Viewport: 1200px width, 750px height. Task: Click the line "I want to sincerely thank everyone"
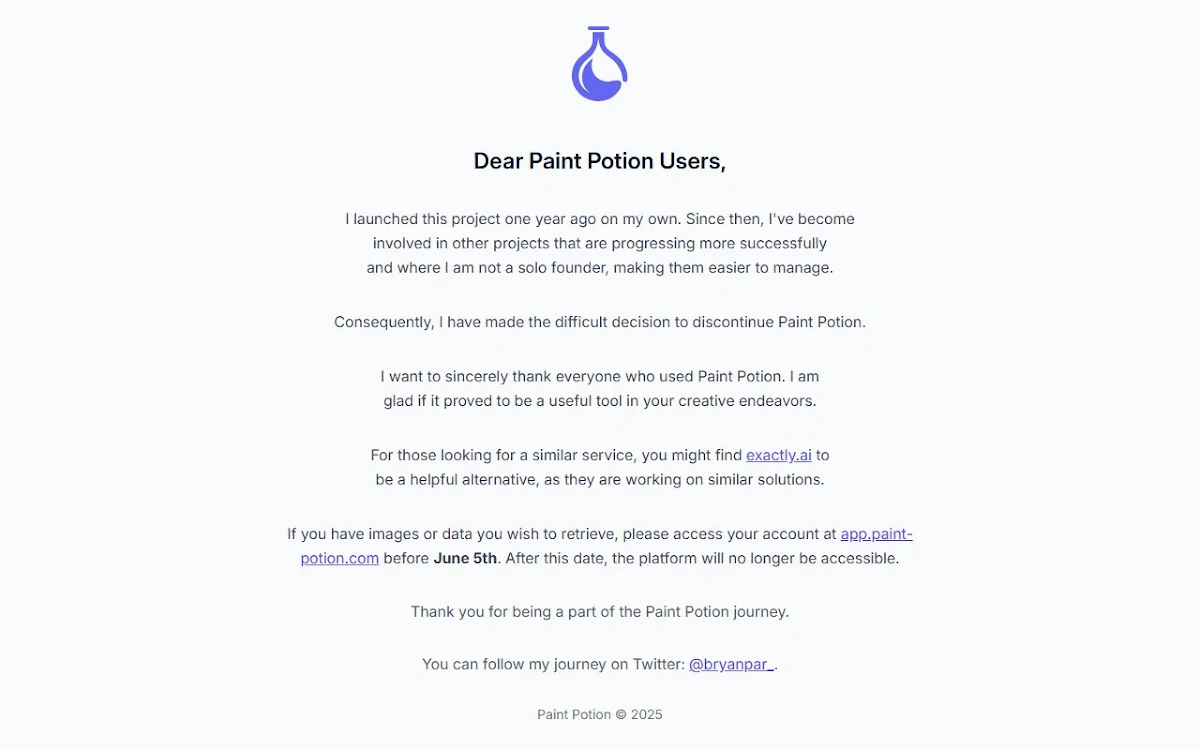tap(600, 377)
